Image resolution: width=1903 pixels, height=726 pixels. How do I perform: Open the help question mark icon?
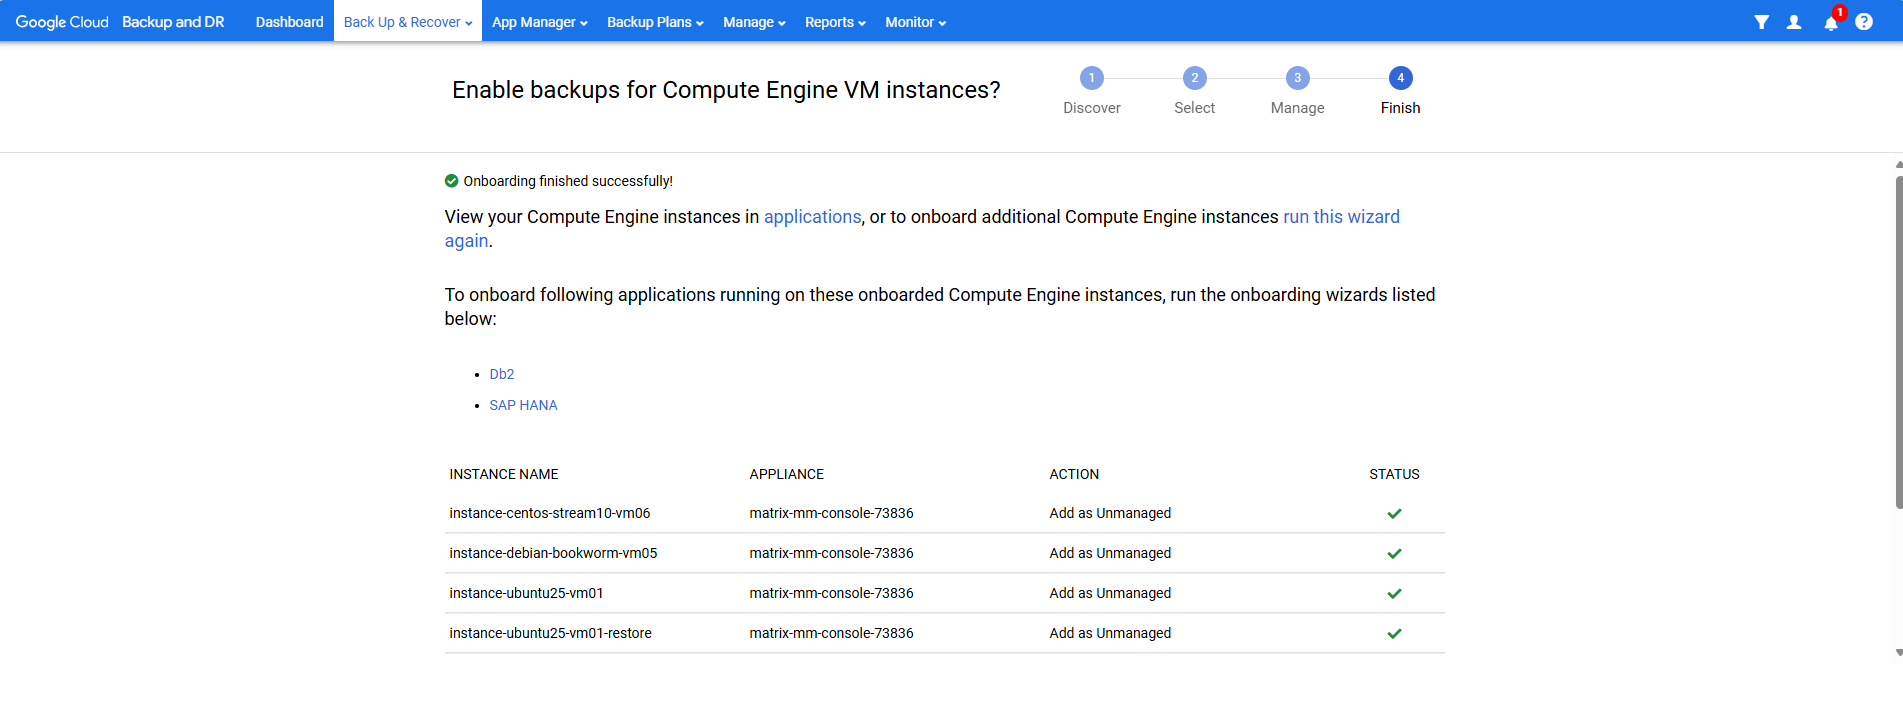pyautogui.click(x=1864, y=22)
